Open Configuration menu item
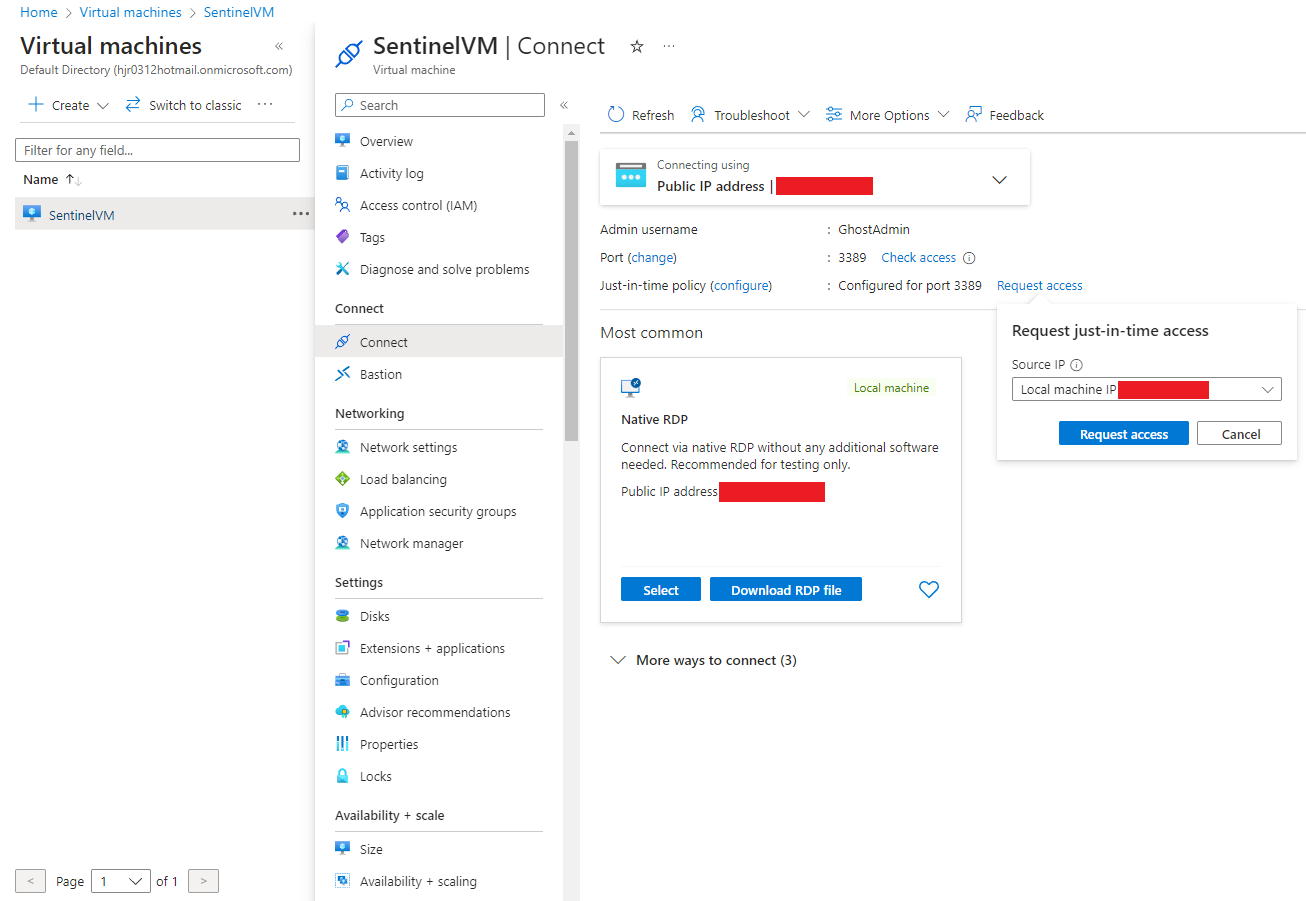 [439, 680]
